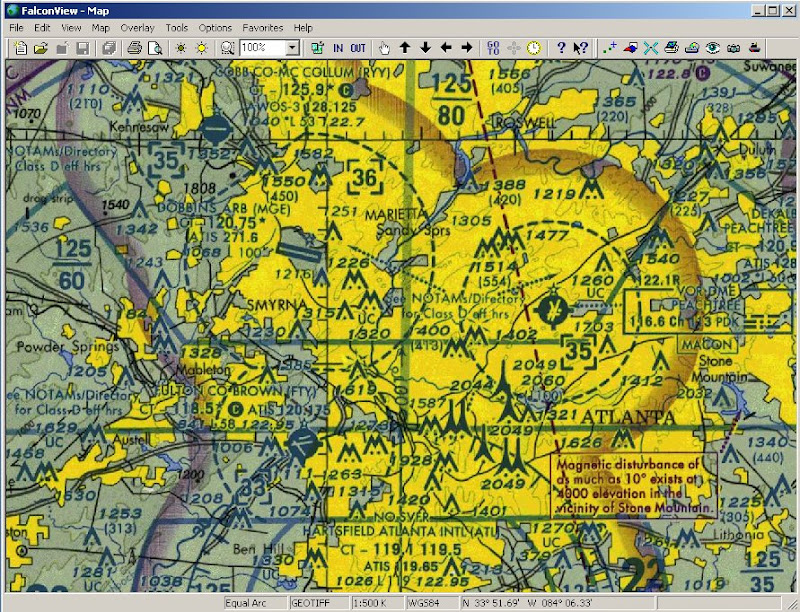Click the dim sun brightness icon
Image resolution: width=800 pixels, height=612 pixels.
point(181,48)
